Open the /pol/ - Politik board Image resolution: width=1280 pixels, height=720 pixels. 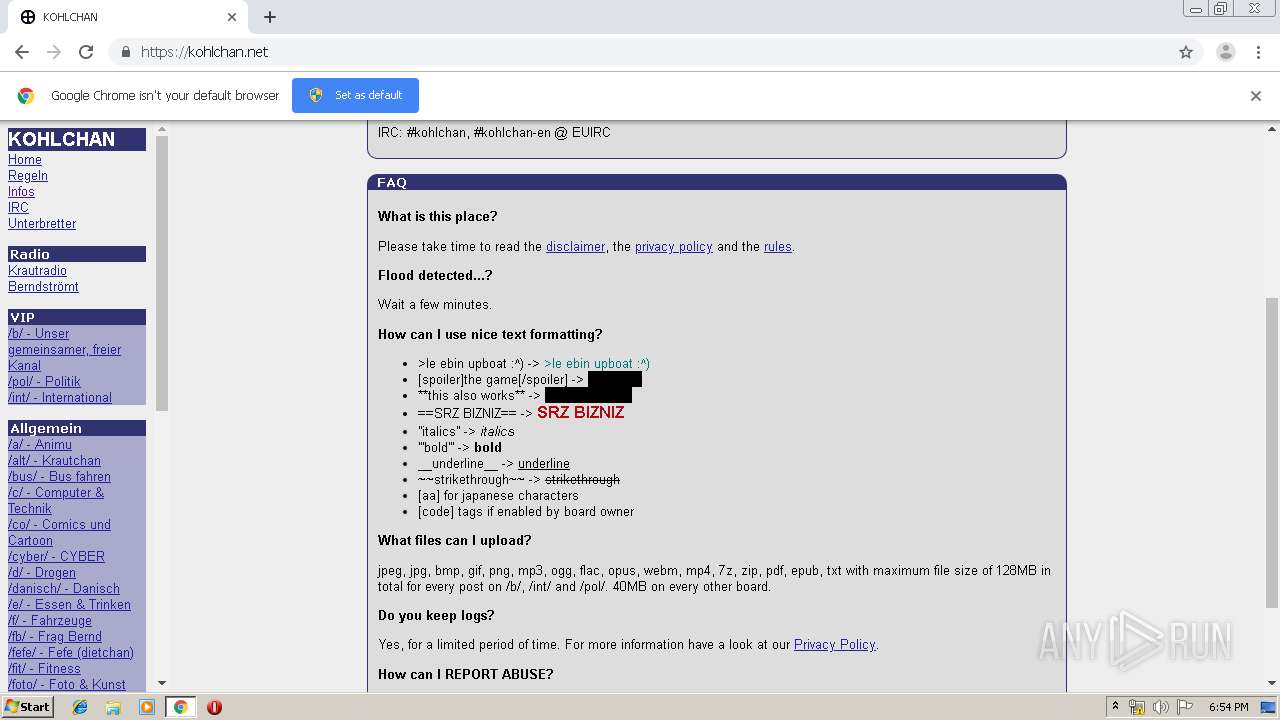(44, 382)
